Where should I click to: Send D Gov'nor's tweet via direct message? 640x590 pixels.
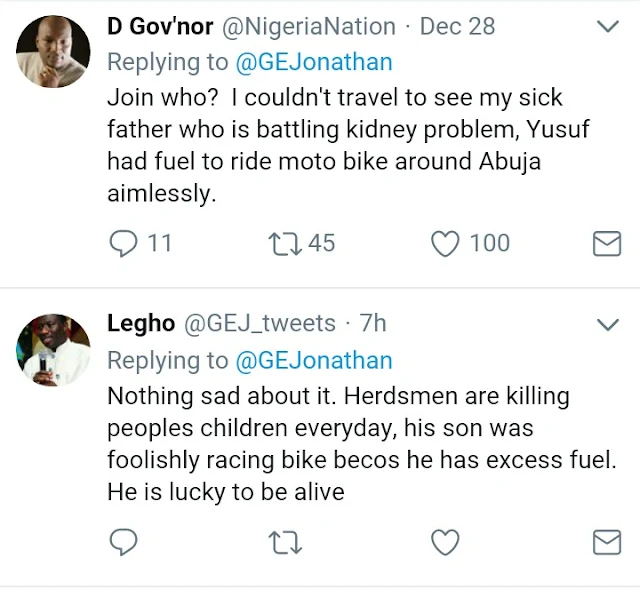pos(607,243)
